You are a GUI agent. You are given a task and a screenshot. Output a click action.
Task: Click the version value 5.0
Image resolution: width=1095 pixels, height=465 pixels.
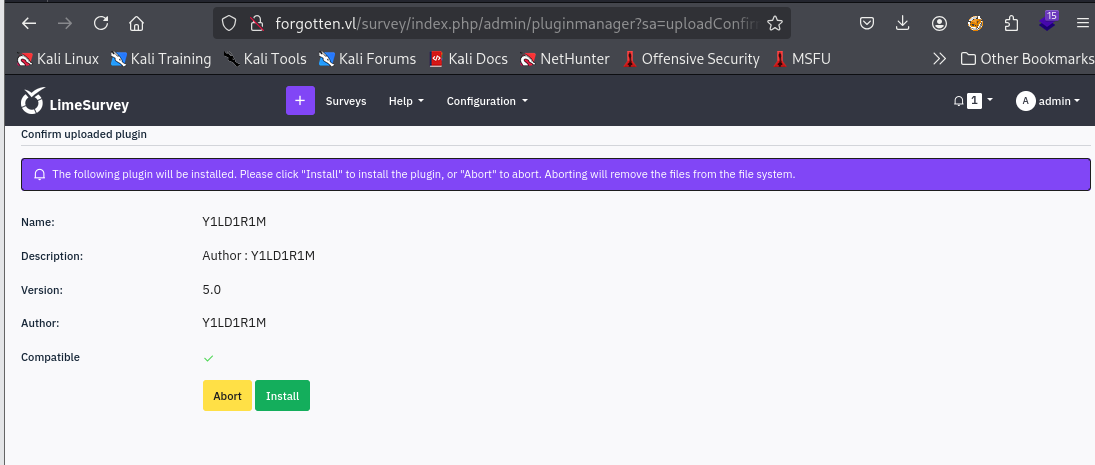click(212, 289)
